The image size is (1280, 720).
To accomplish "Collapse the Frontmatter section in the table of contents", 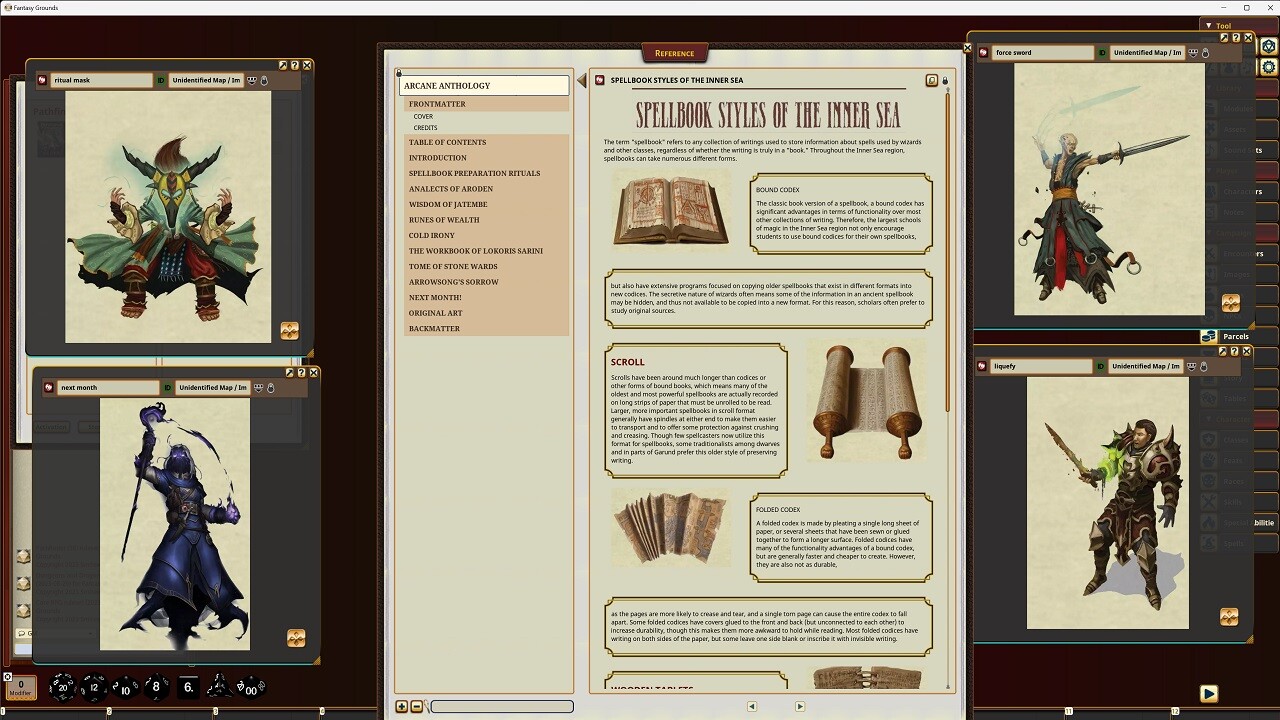I will (x=438, y=103).
